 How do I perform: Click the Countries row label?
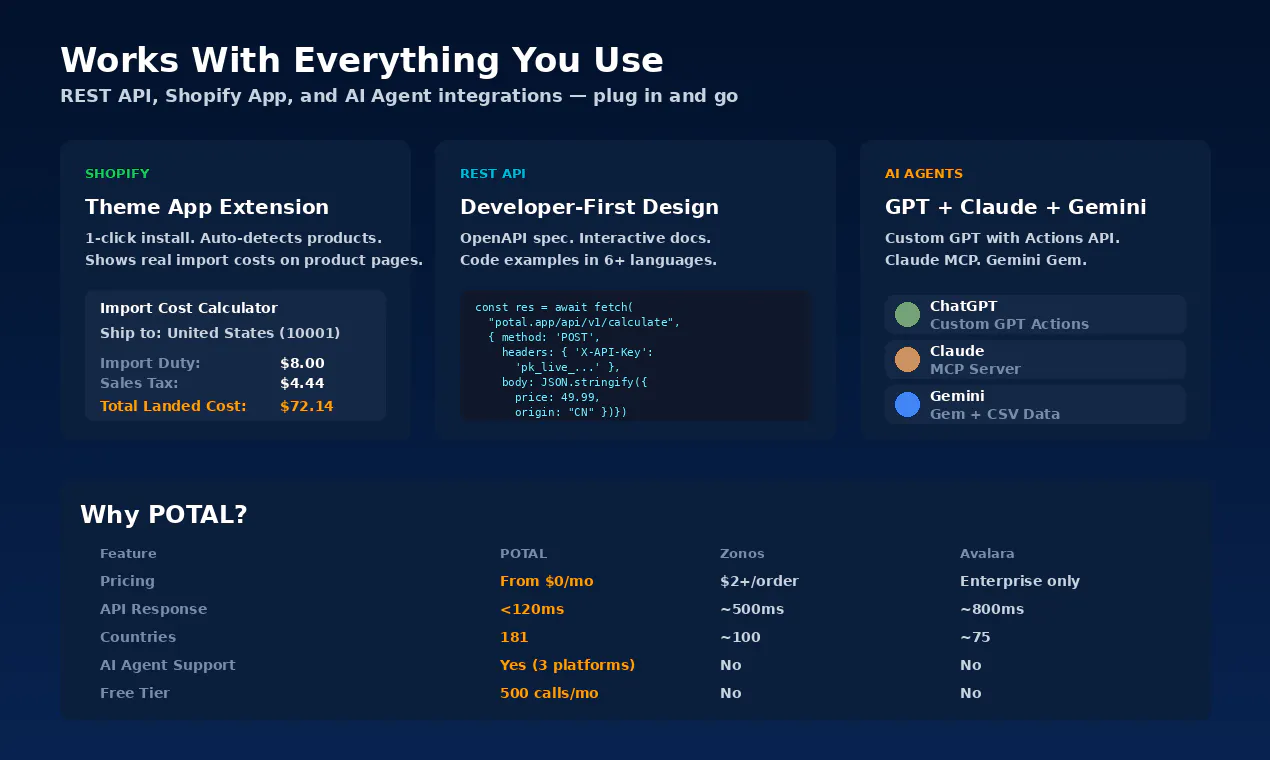click(138, 637)
